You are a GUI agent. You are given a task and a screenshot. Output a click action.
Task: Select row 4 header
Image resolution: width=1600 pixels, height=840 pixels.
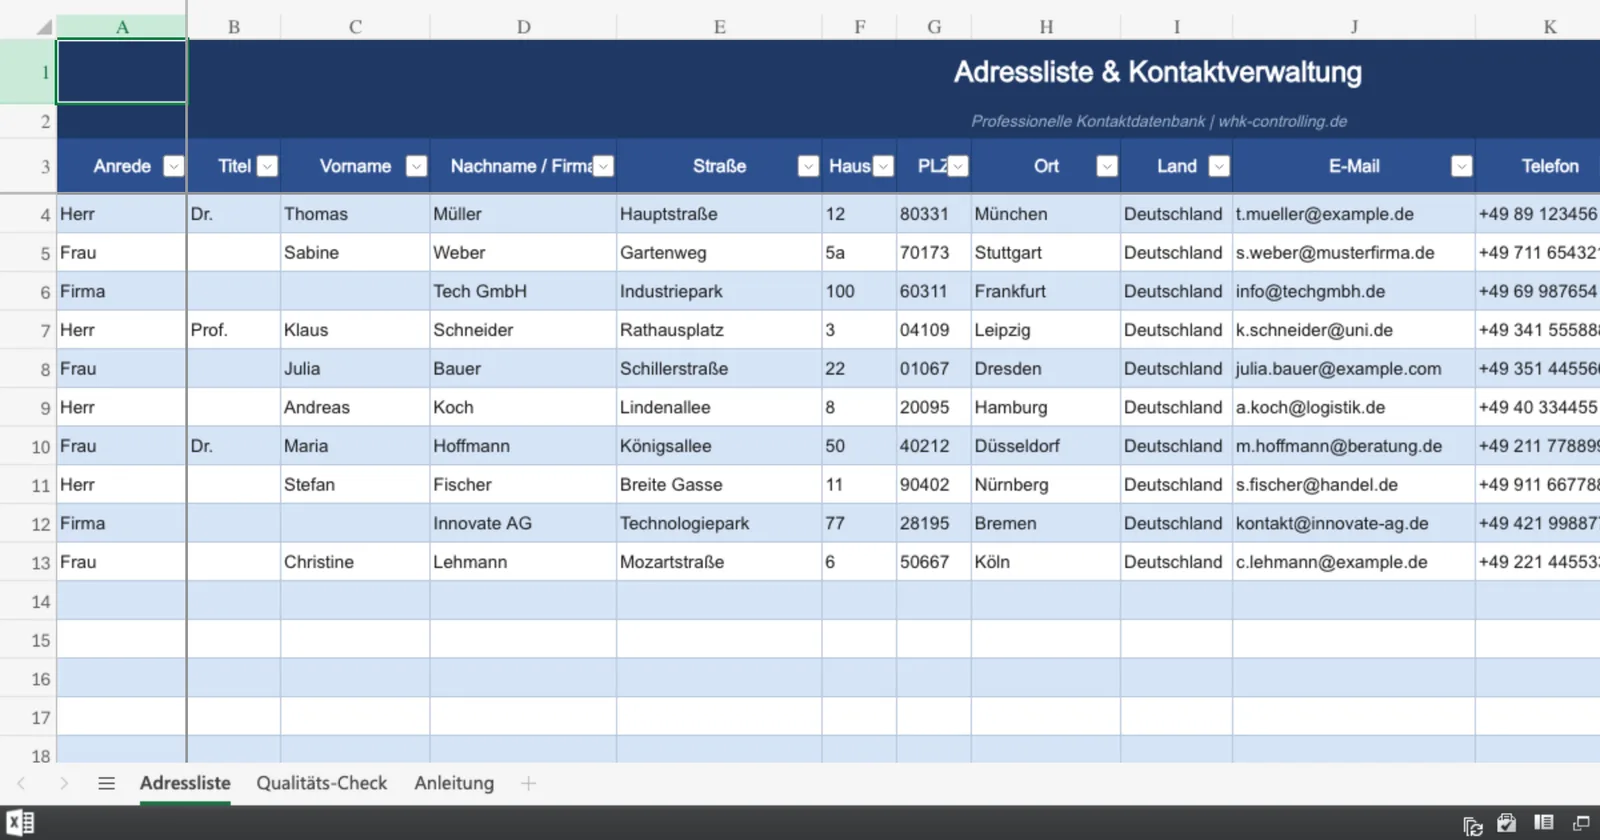click(28, 214)
